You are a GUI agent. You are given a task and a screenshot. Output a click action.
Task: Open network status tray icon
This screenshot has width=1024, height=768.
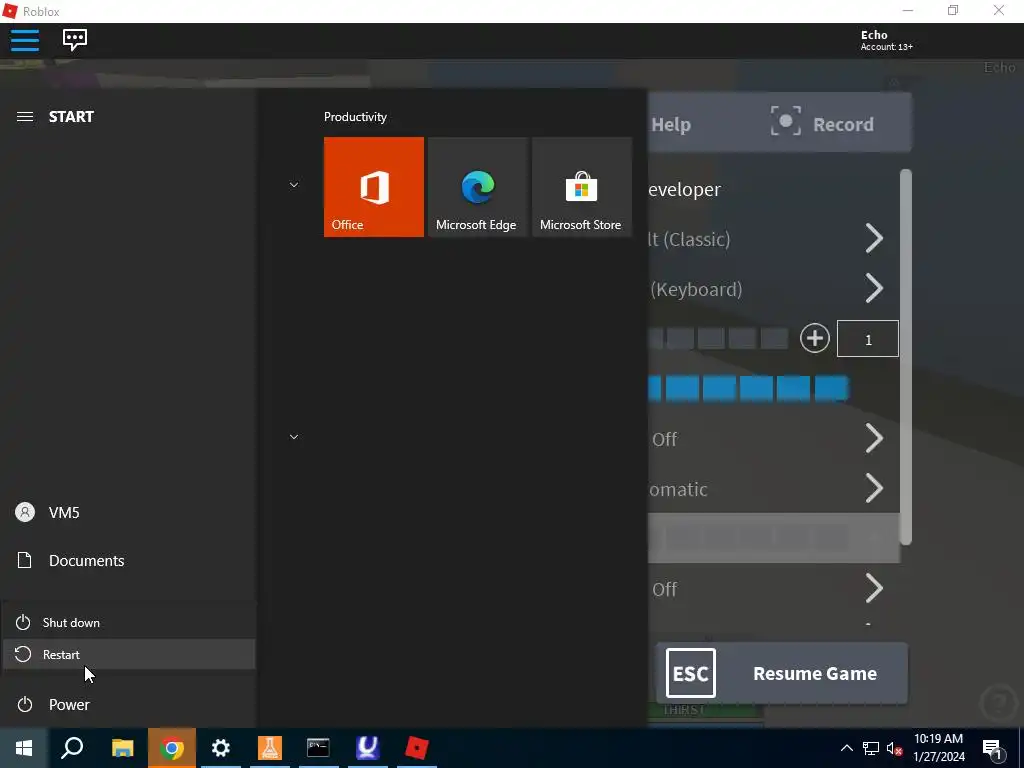[x=871, y=748]
